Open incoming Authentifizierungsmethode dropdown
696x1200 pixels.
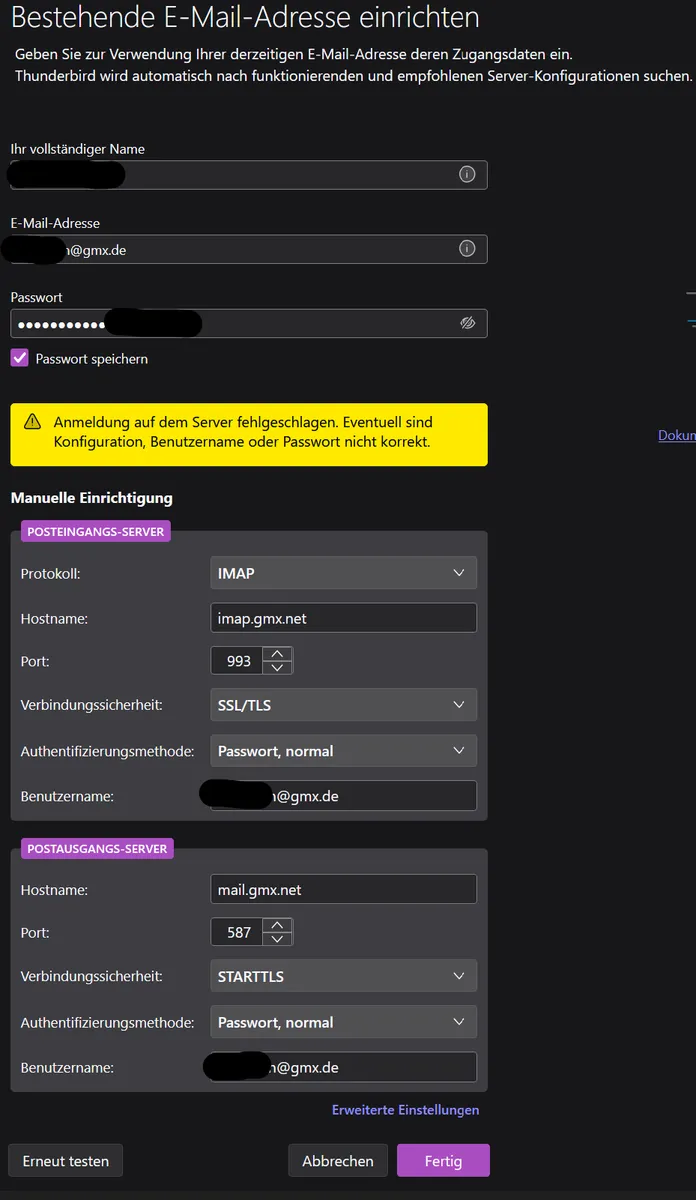click(344, 751)
